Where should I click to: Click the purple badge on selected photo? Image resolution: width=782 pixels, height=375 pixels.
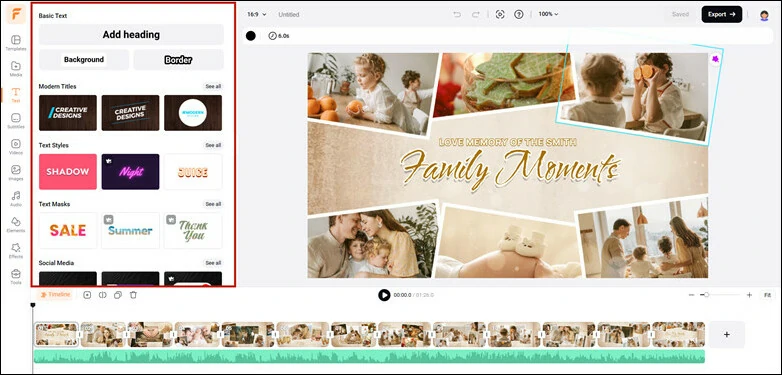716,59
